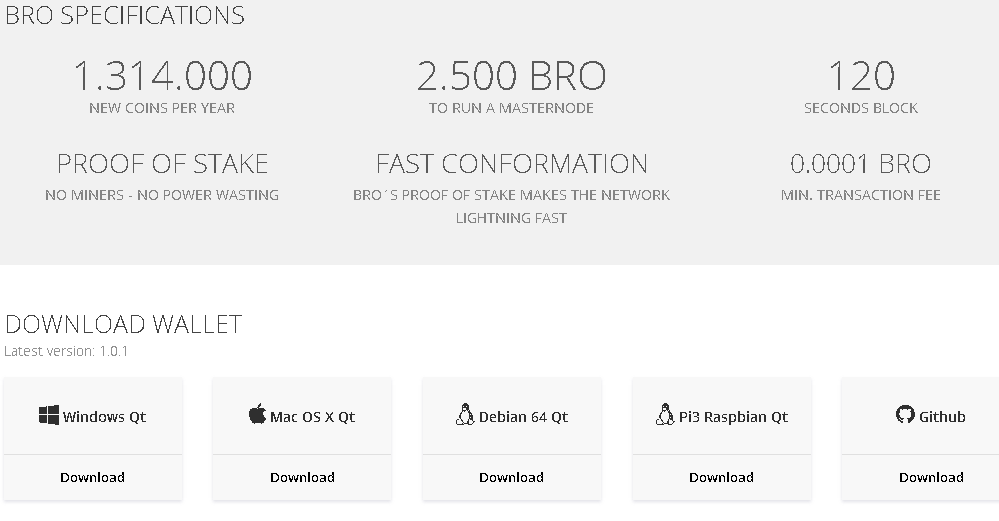Click the 2.500 BRO masternode figure

tap(511, 75)
